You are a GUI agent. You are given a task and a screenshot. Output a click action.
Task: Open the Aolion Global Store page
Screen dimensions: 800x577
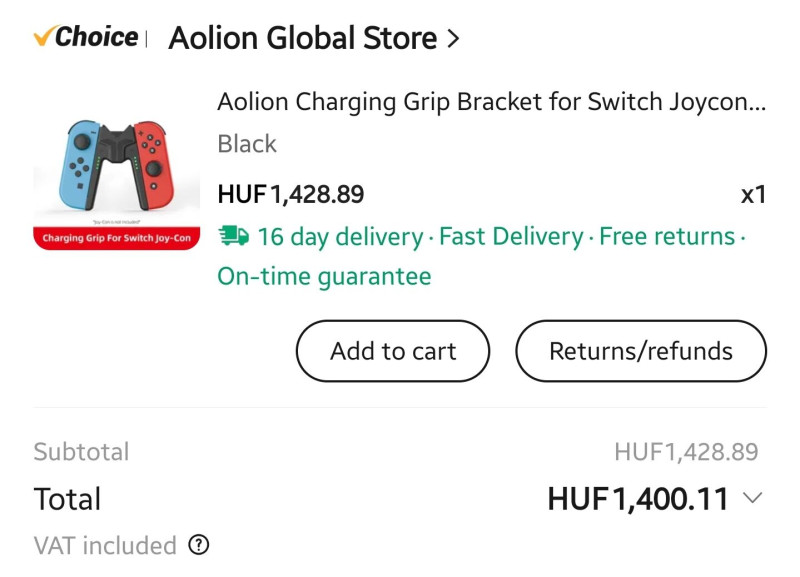(x=303, y=39)
